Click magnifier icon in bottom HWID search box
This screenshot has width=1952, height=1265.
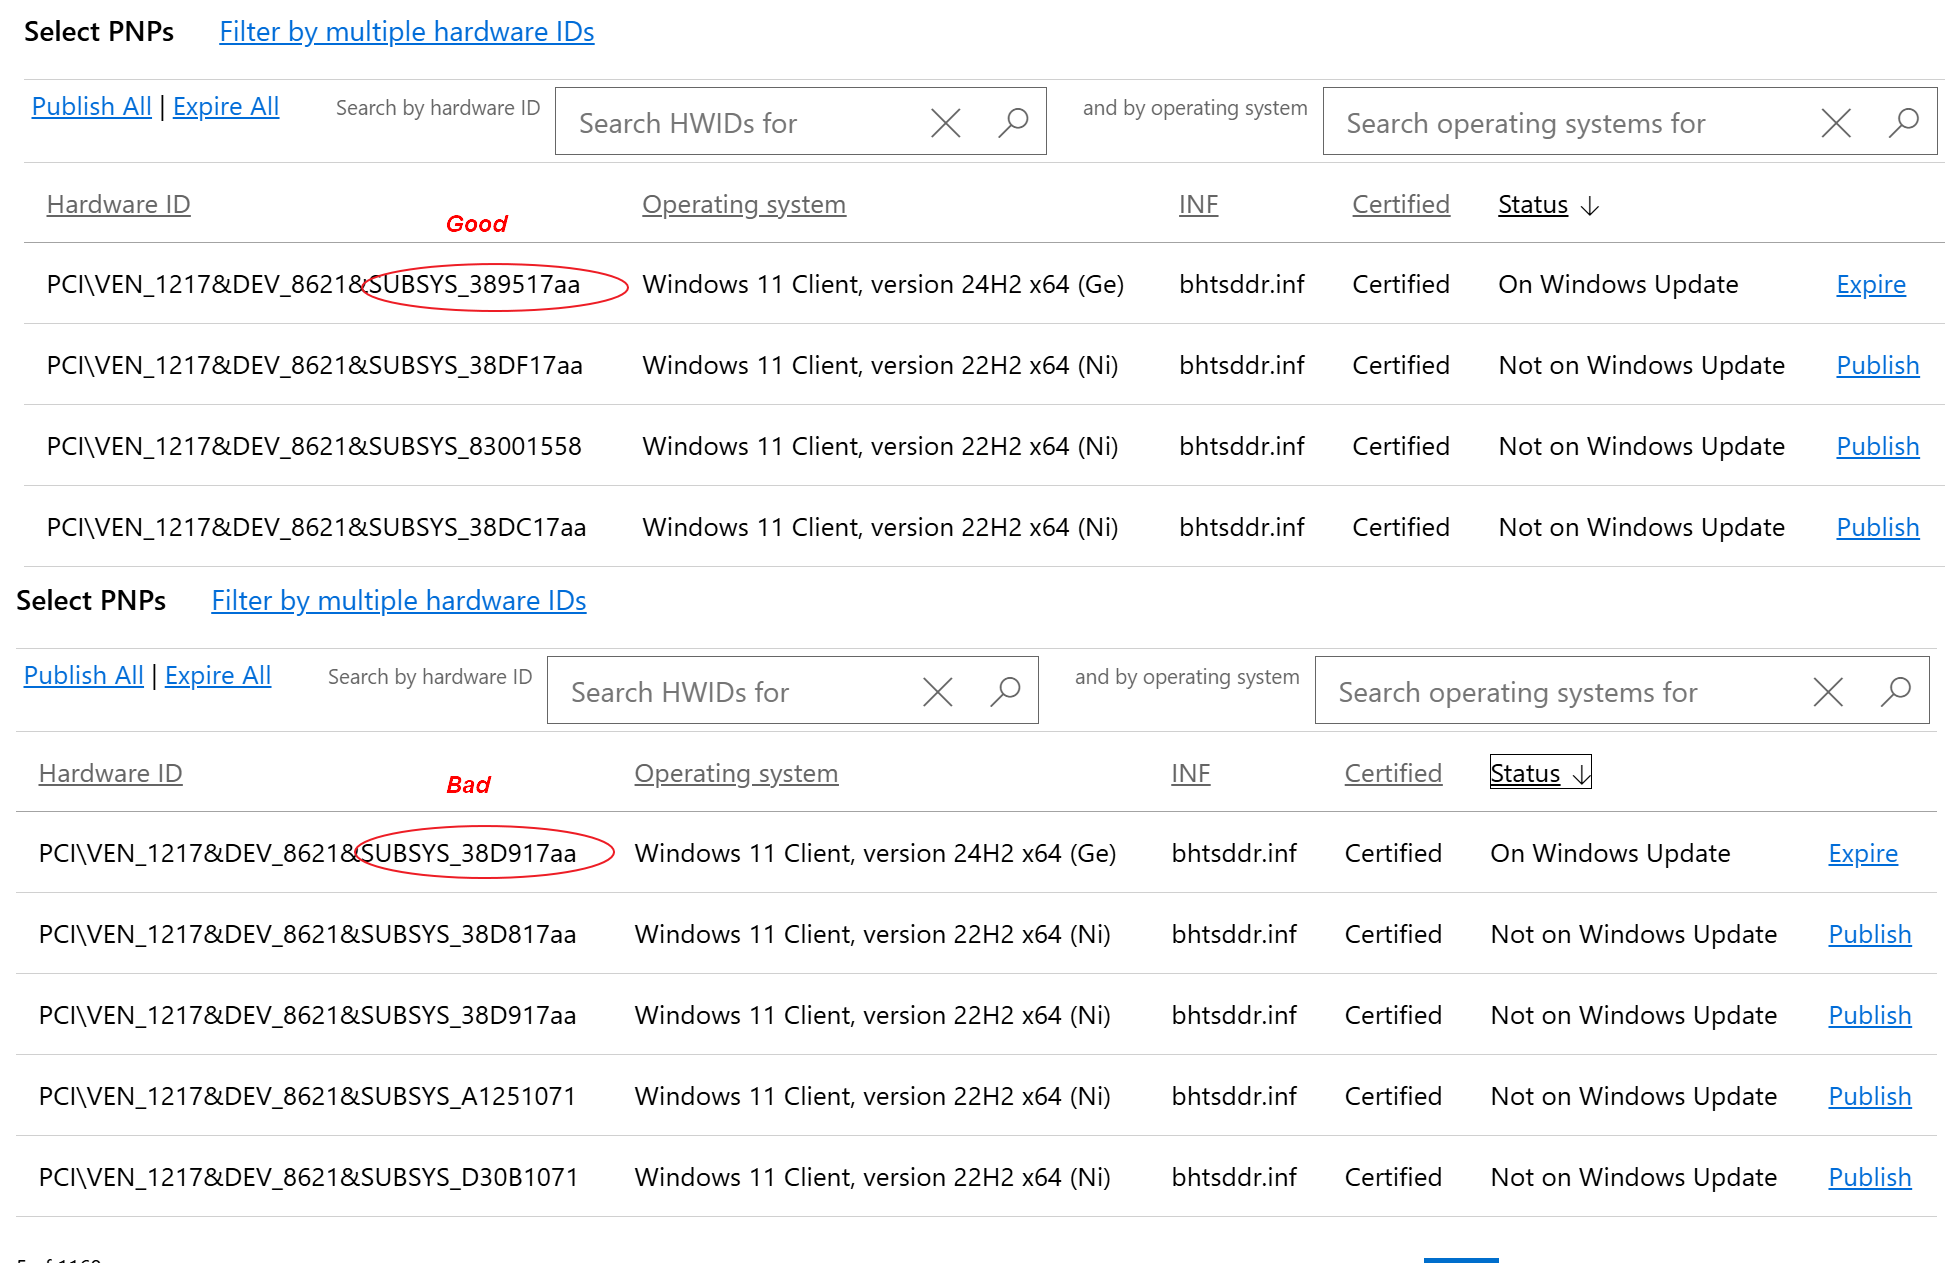click(x=1005, y=691)
